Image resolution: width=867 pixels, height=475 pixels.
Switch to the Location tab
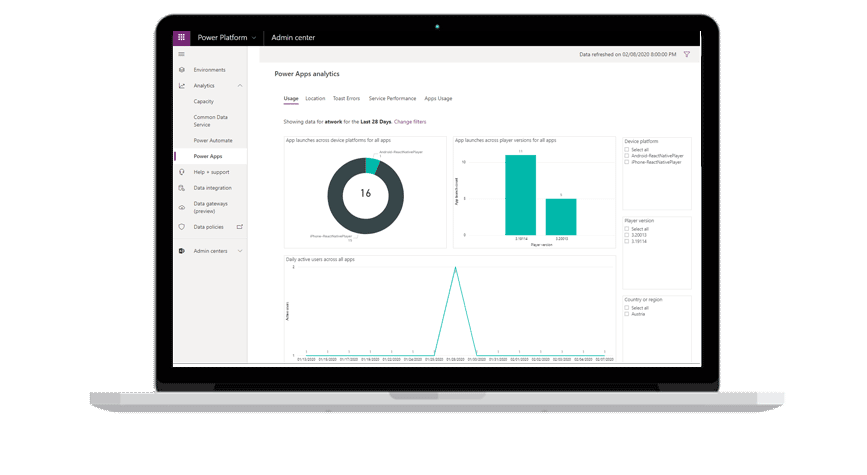tap(315, 98)
